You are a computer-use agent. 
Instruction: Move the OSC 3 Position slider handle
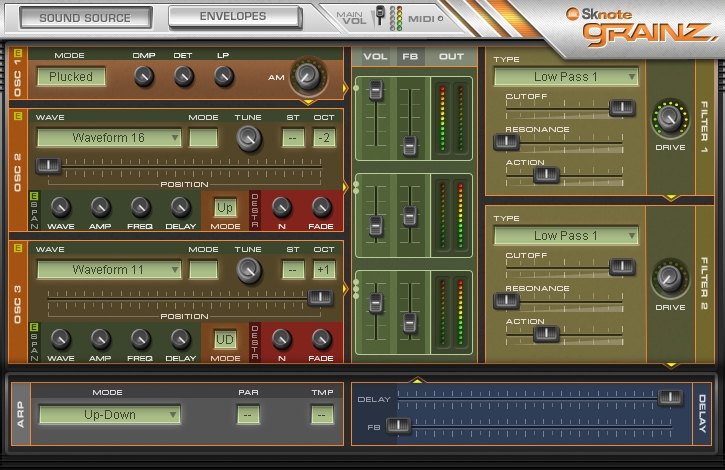tap(320, 297)
